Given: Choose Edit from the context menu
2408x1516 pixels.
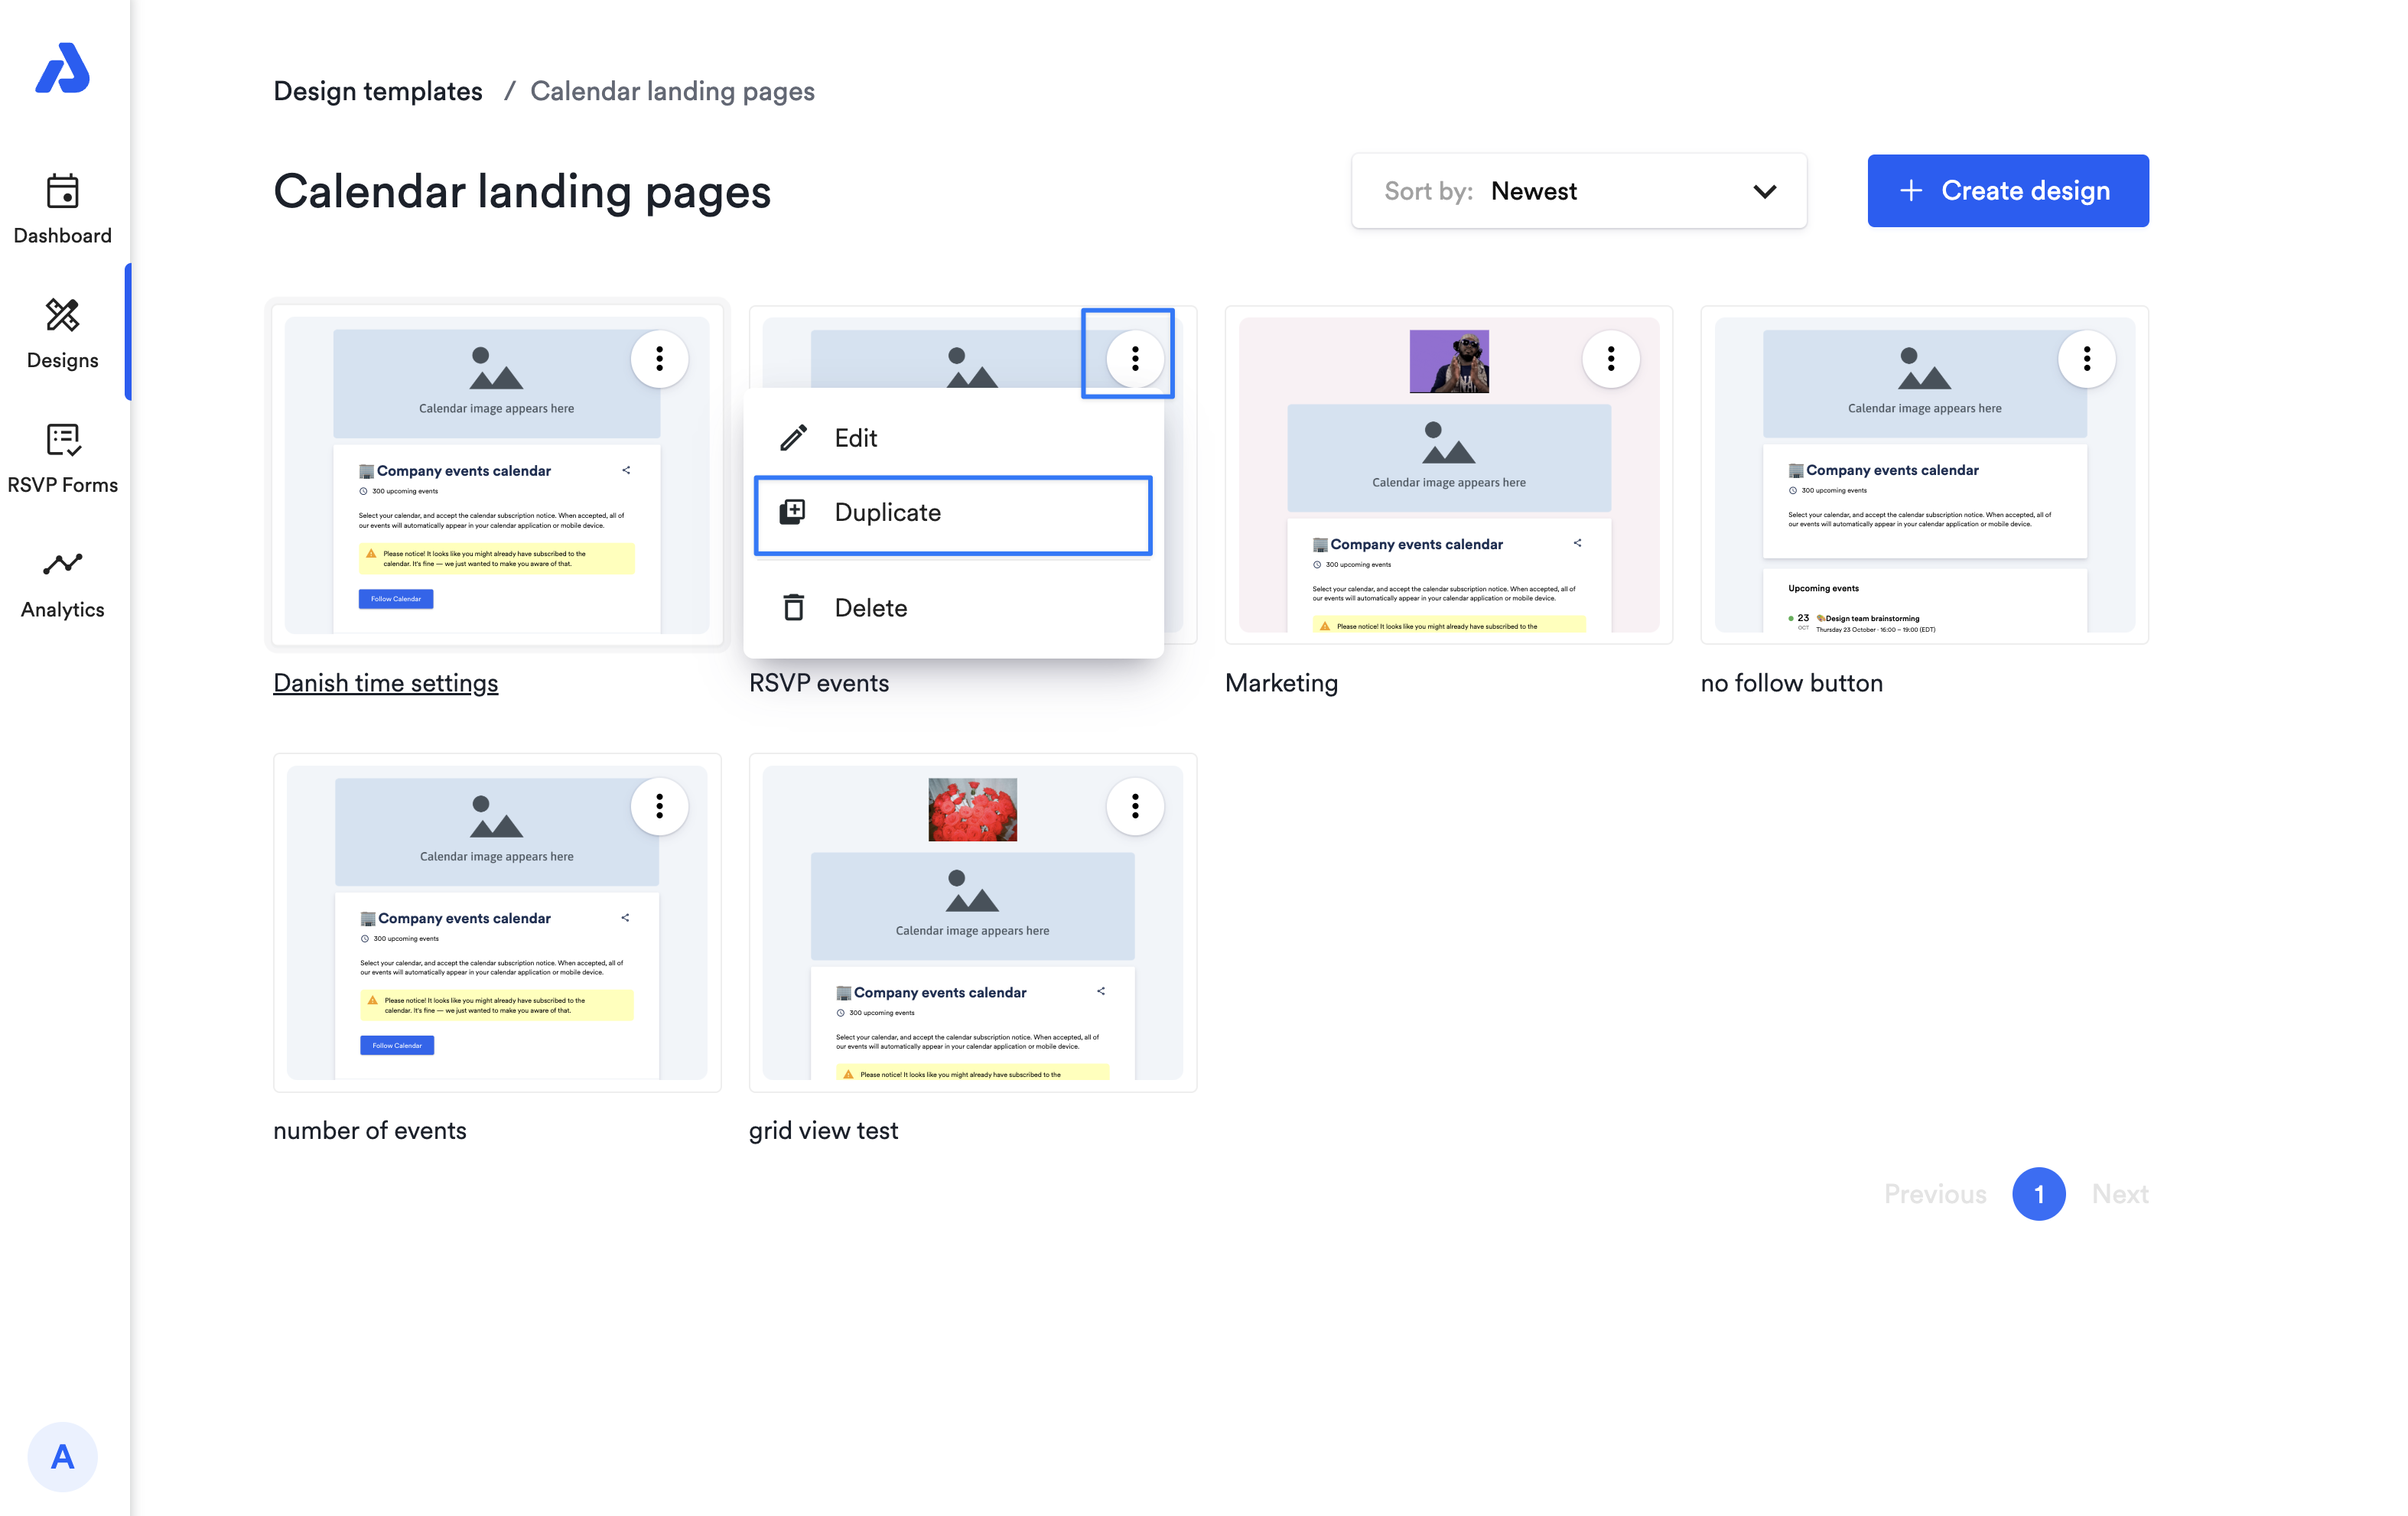Looking at the screenshot, I should tap(952, 438).
